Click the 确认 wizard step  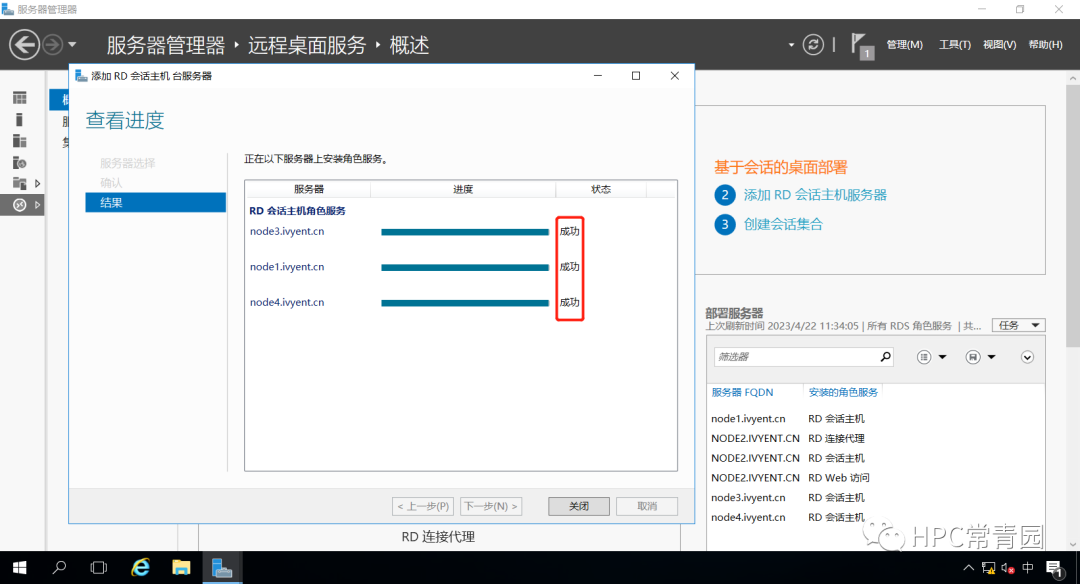(x=111, y=182)
